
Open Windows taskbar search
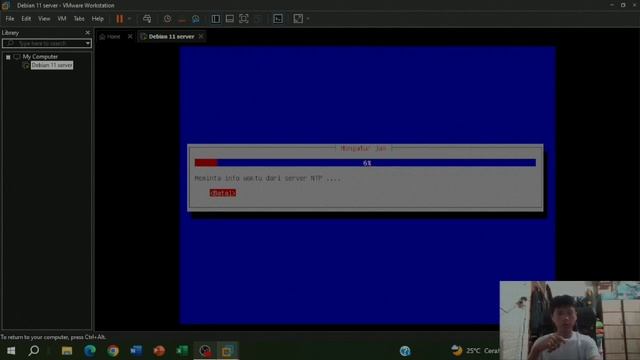pos(34,351)
